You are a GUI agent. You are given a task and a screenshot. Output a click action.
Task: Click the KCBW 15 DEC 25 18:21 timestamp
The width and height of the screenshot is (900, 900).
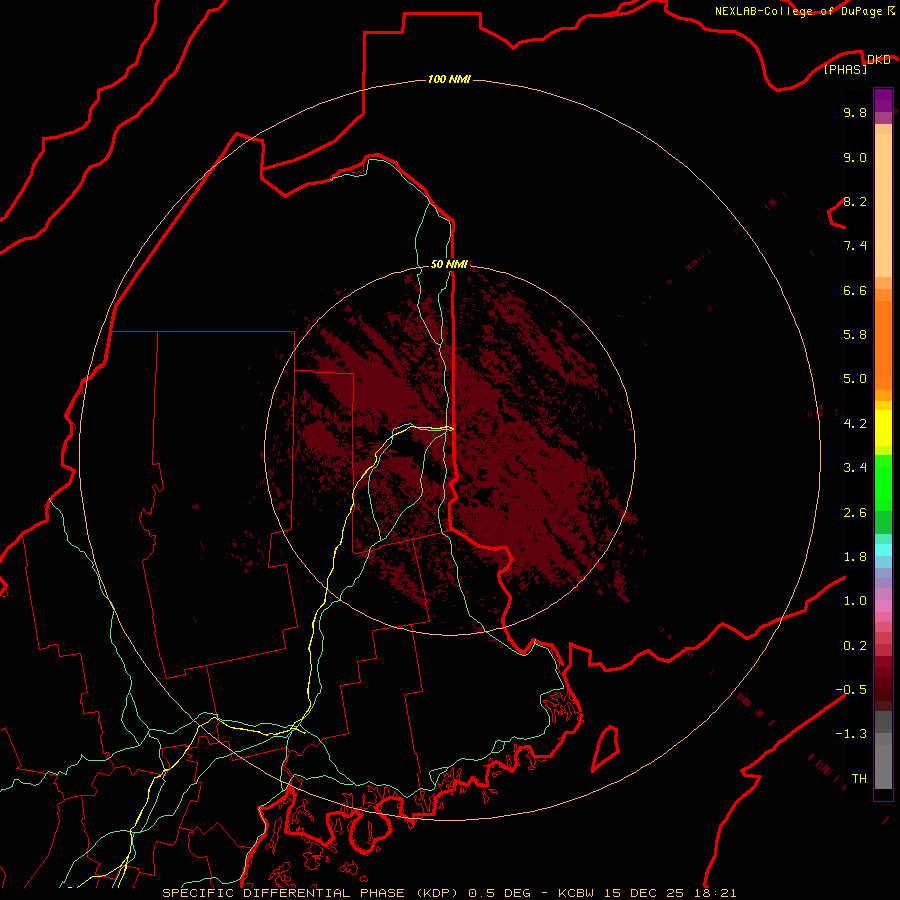(x=647, y=893)
